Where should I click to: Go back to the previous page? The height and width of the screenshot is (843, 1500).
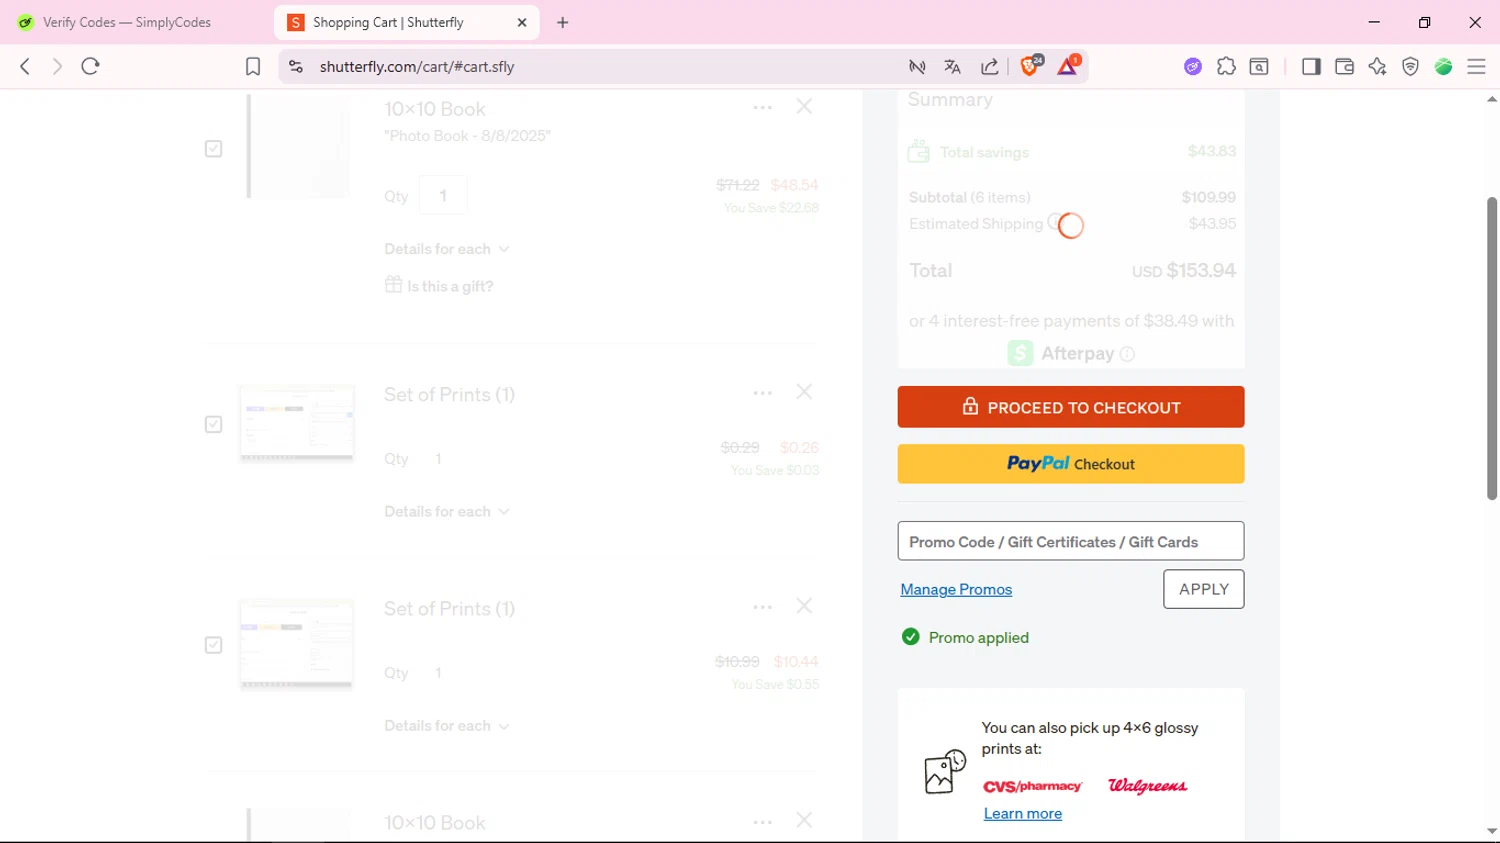click(25, 66)
